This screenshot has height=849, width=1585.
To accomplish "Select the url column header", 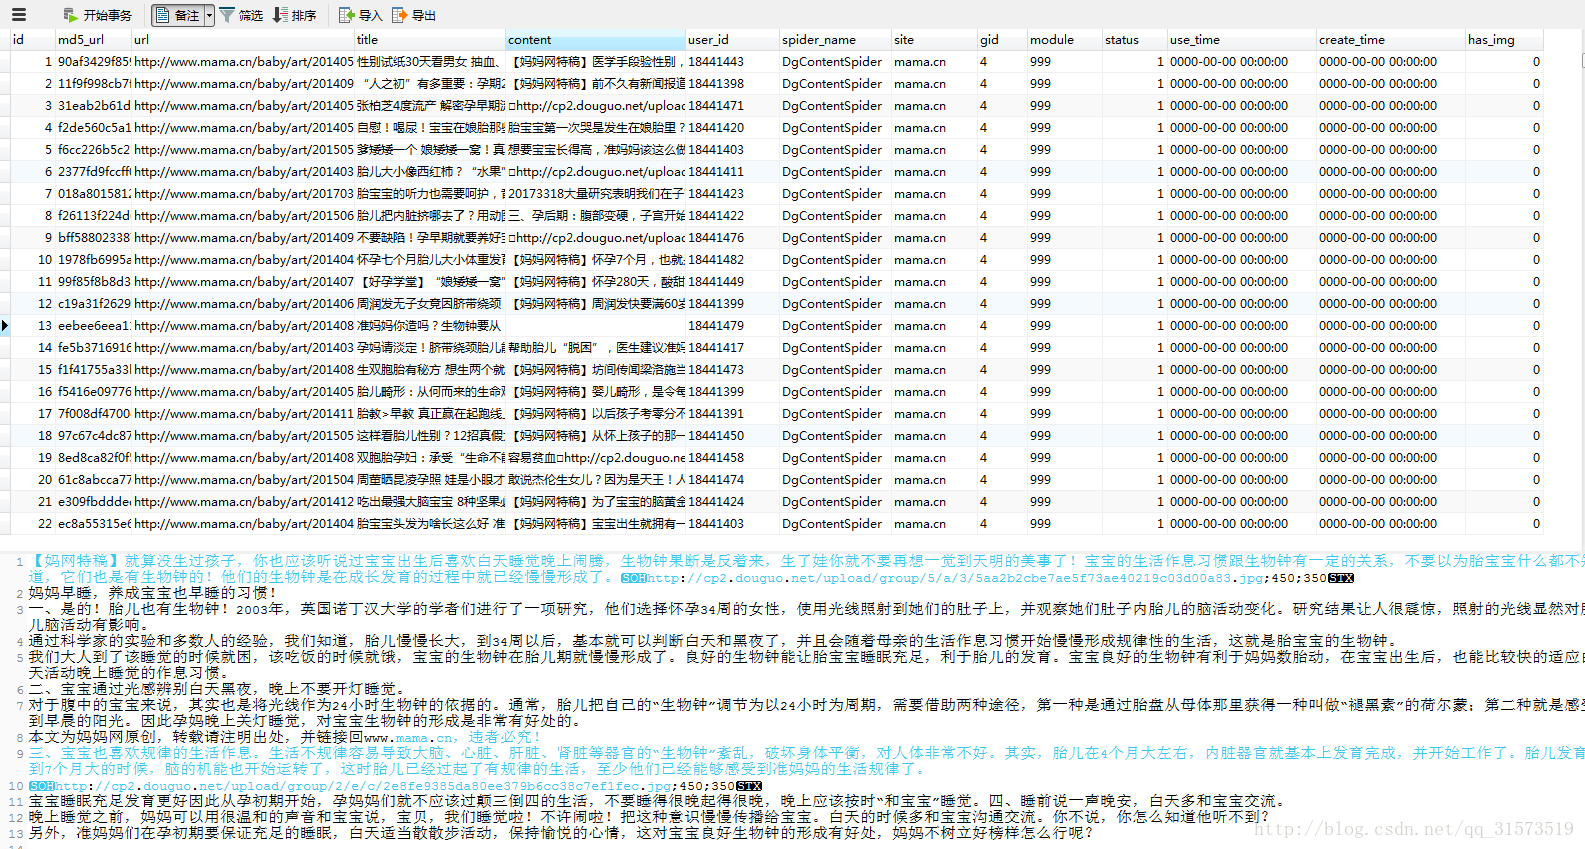I will pyautogui.click(x=243, y=40).
